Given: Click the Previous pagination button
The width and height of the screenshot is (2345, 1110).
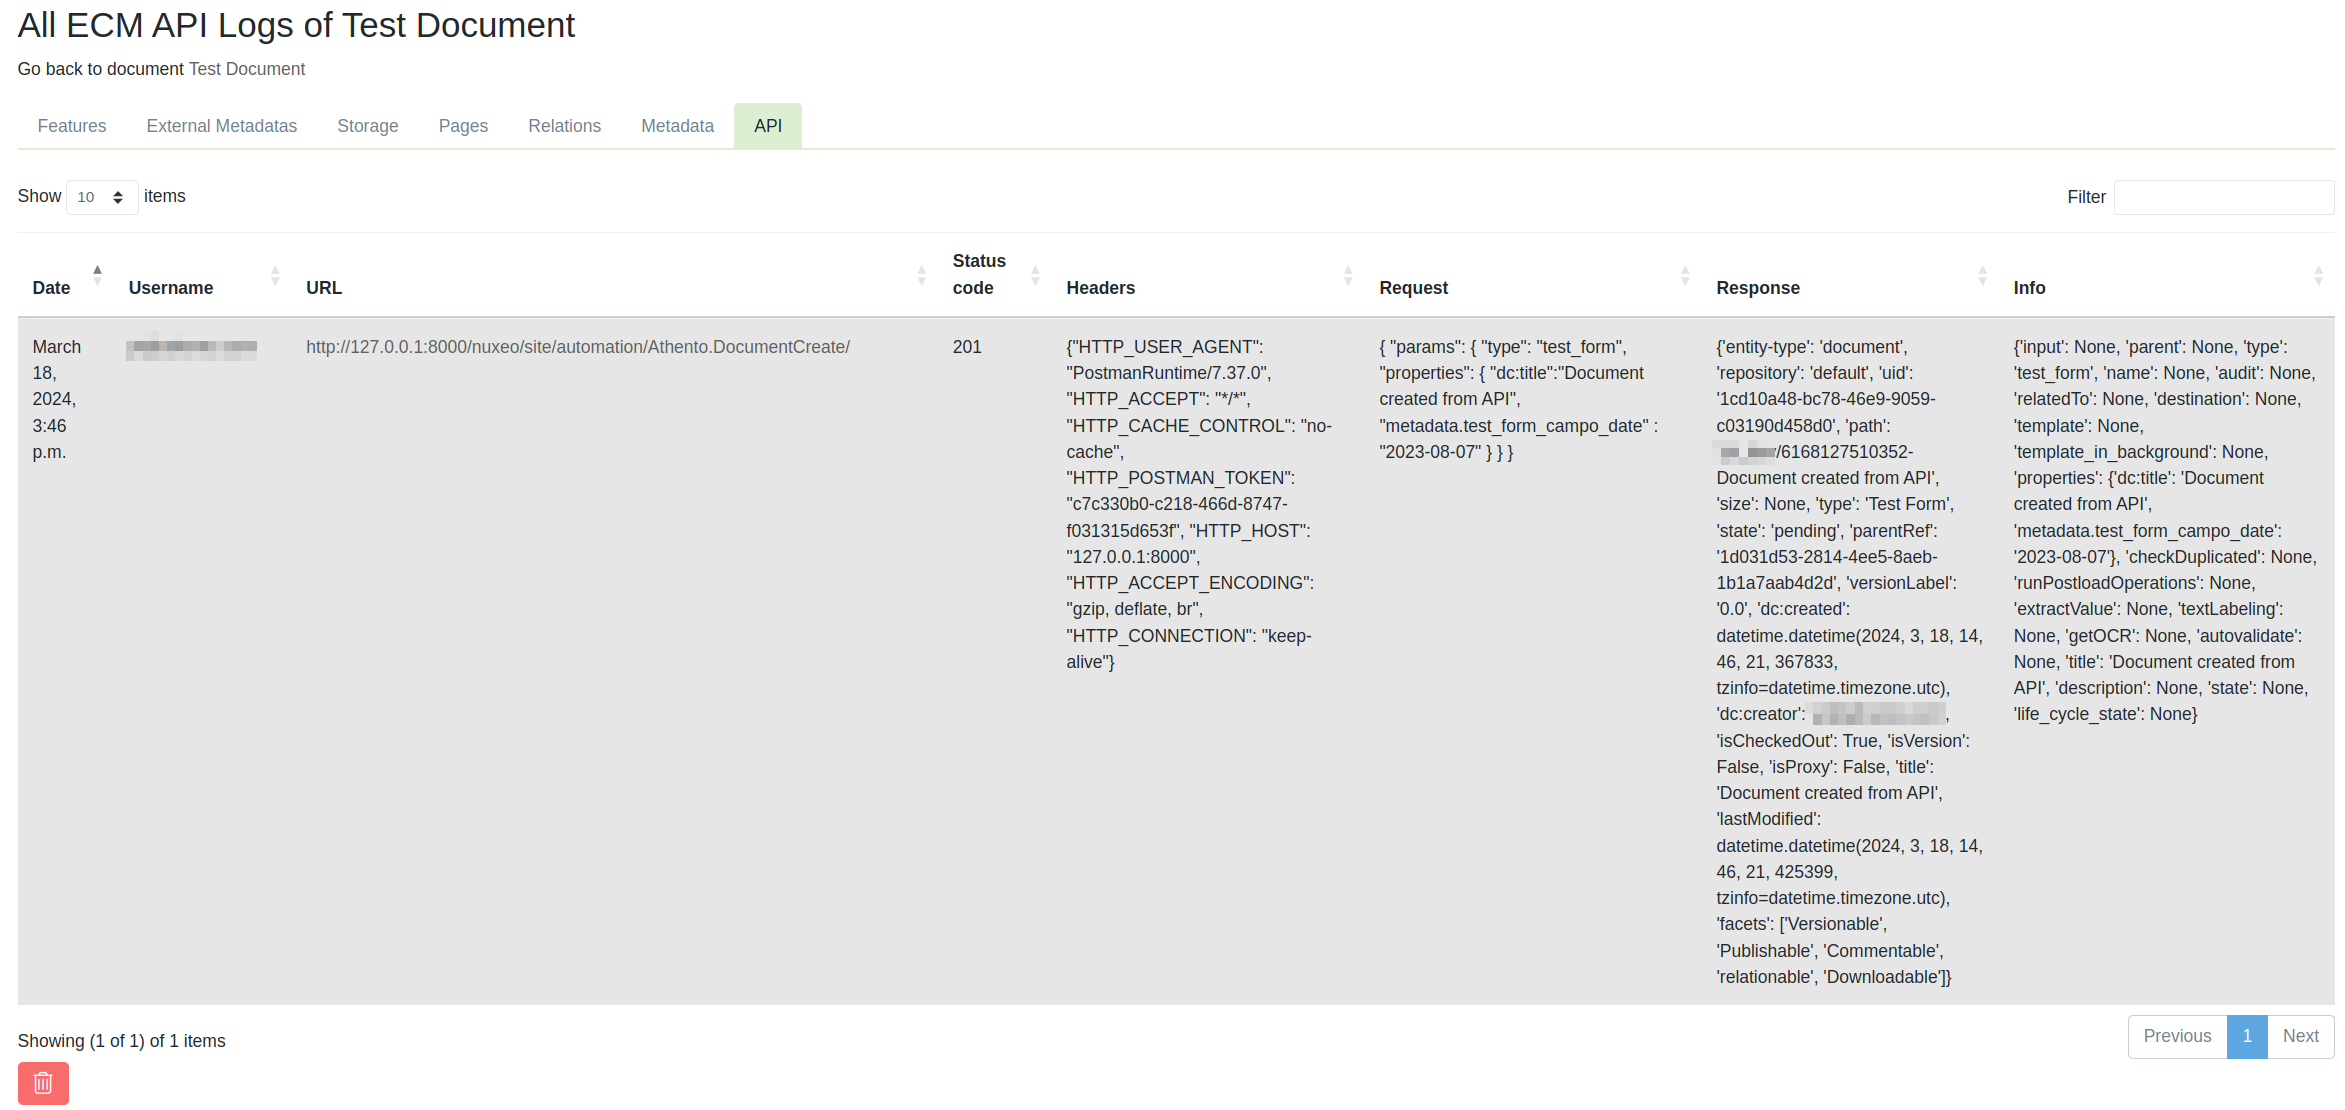Looking at the screenshot, I should point(2176,1036).
